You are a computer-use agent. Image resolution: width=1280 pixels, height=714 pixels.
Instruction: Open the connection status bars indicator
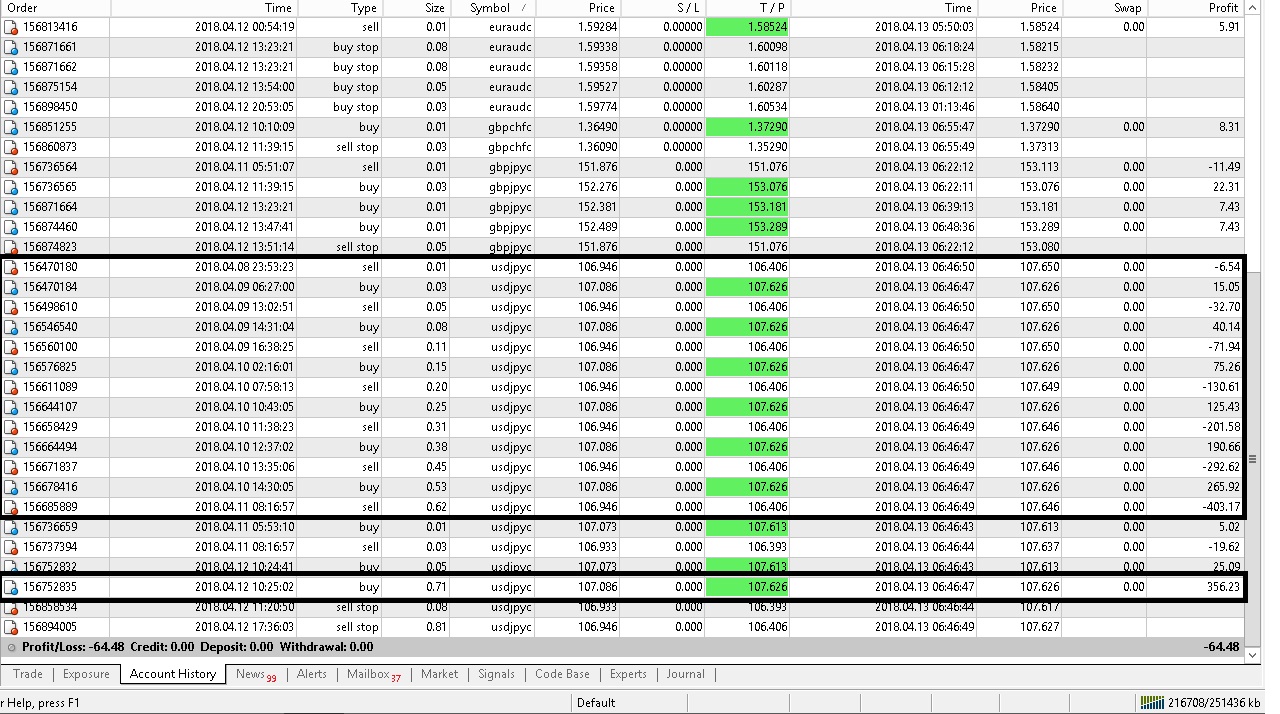[1152, 702]
